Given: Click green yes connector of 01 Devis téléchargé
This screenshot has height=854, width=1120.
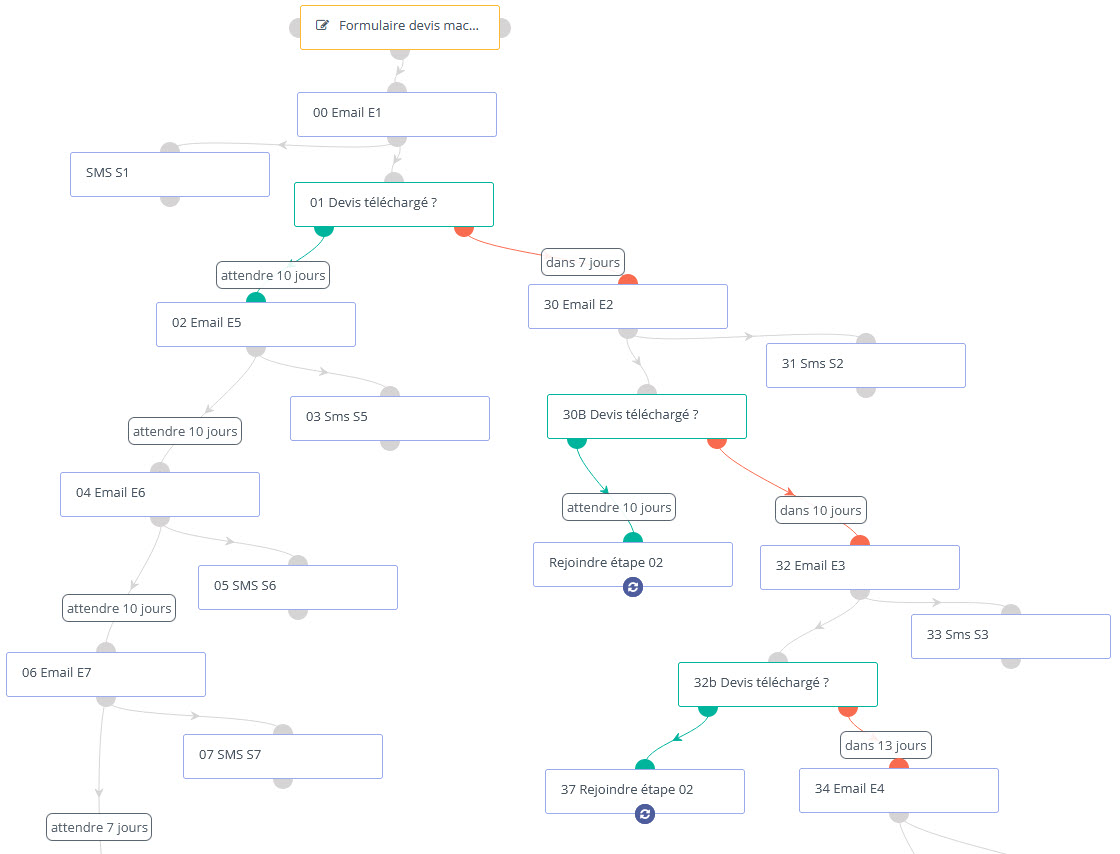Looking at the screenshot, I should (x=324, y=231).
